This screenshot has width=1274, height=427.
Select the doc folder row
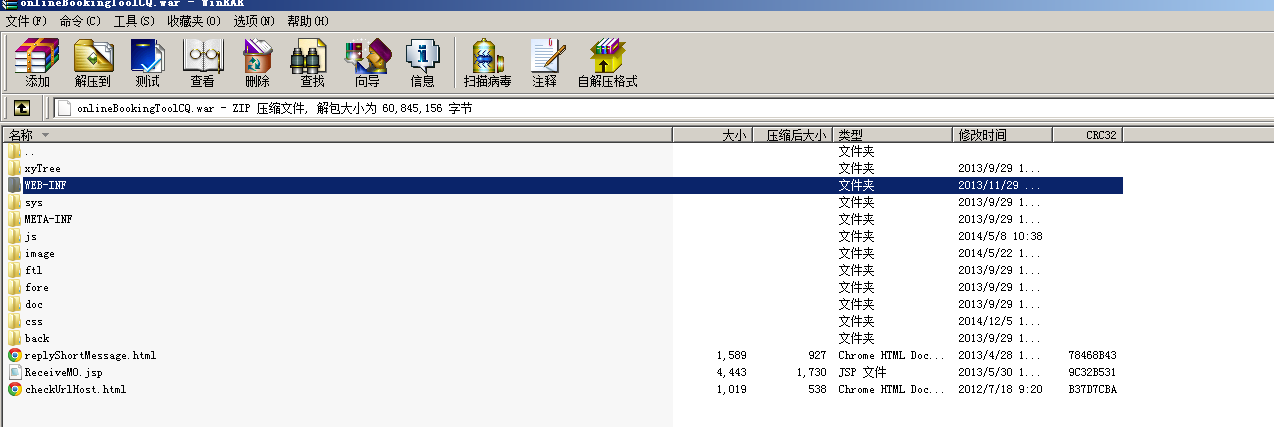point(563,304)
